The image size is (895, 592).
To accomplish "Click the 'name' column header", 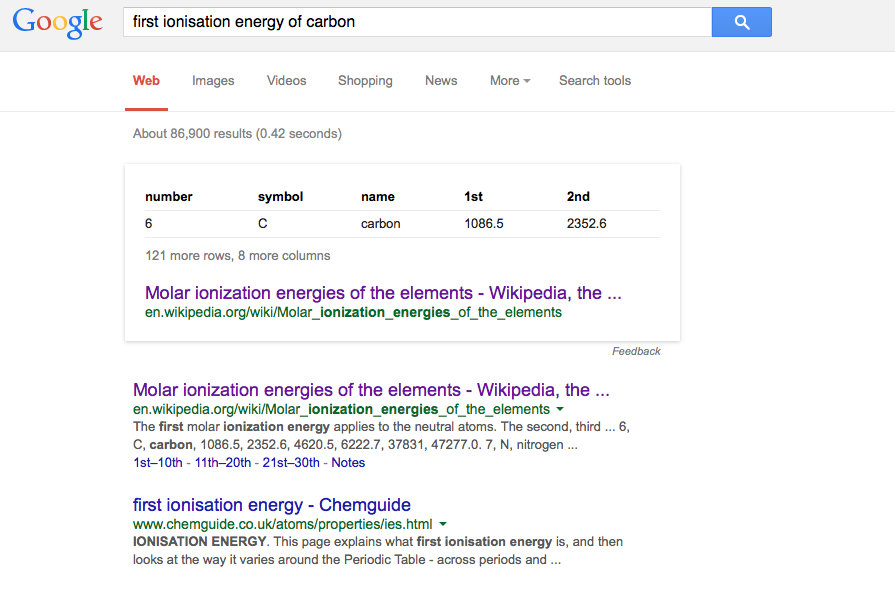I will click(378, 196).
